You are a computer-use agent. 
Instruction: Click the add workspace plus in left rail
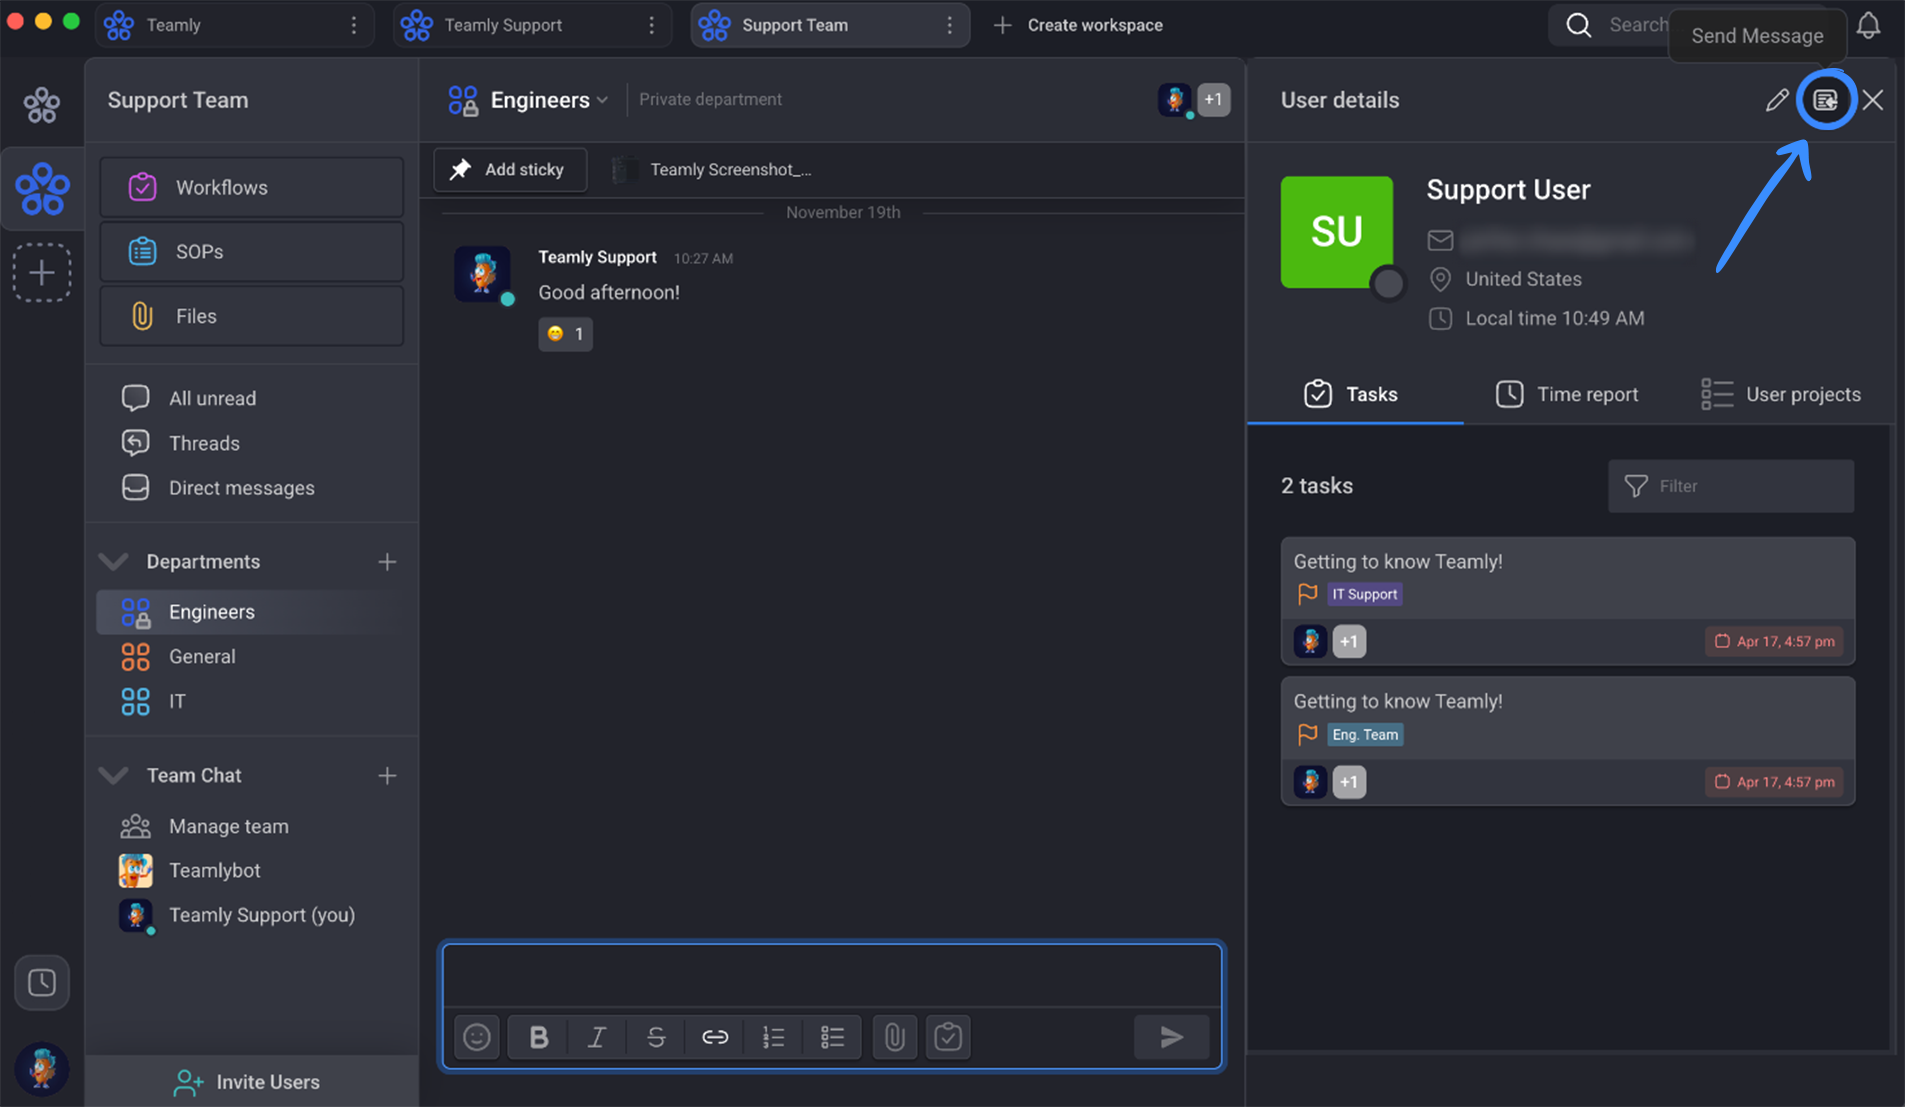[x=42, y=272]
